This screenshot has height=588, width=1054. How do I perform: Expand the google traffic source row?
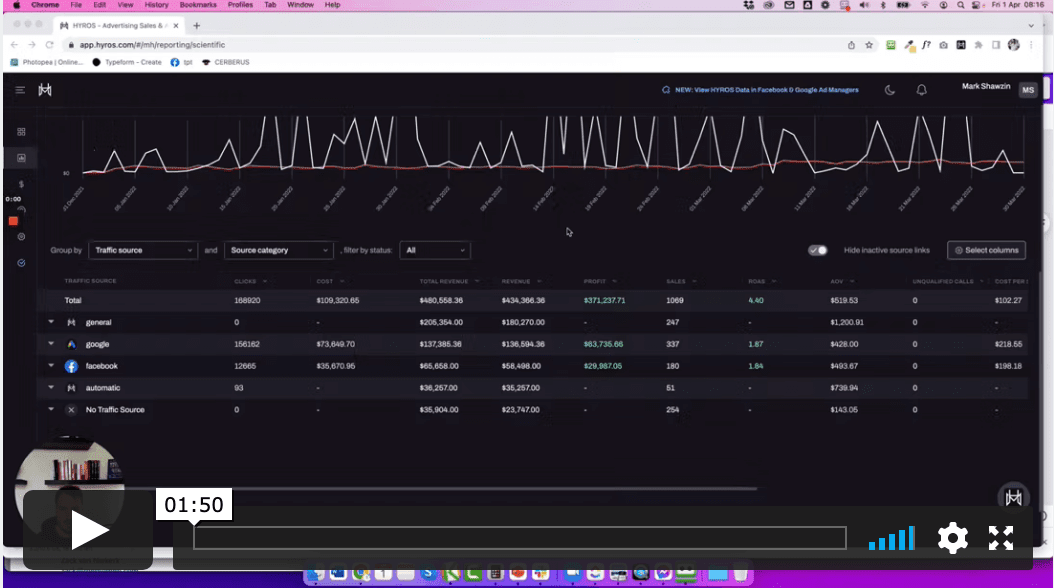tap(51, 344)
